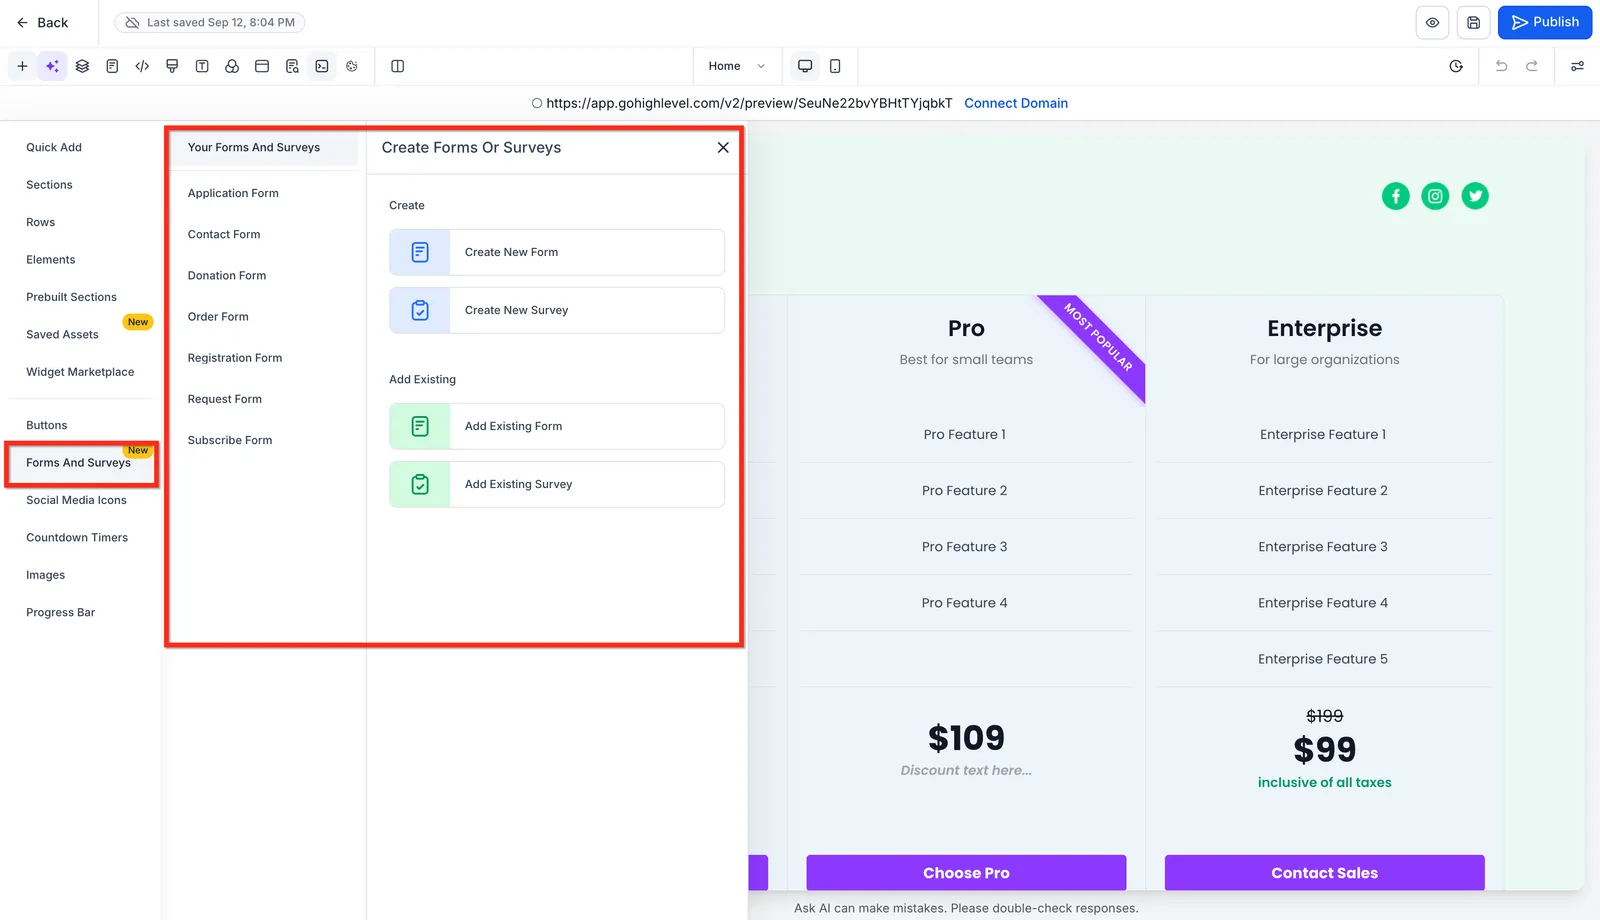Select the $109 Pro price text
Image resolution: width=1600 pixels, height=920 pixels.
point(966,738)
